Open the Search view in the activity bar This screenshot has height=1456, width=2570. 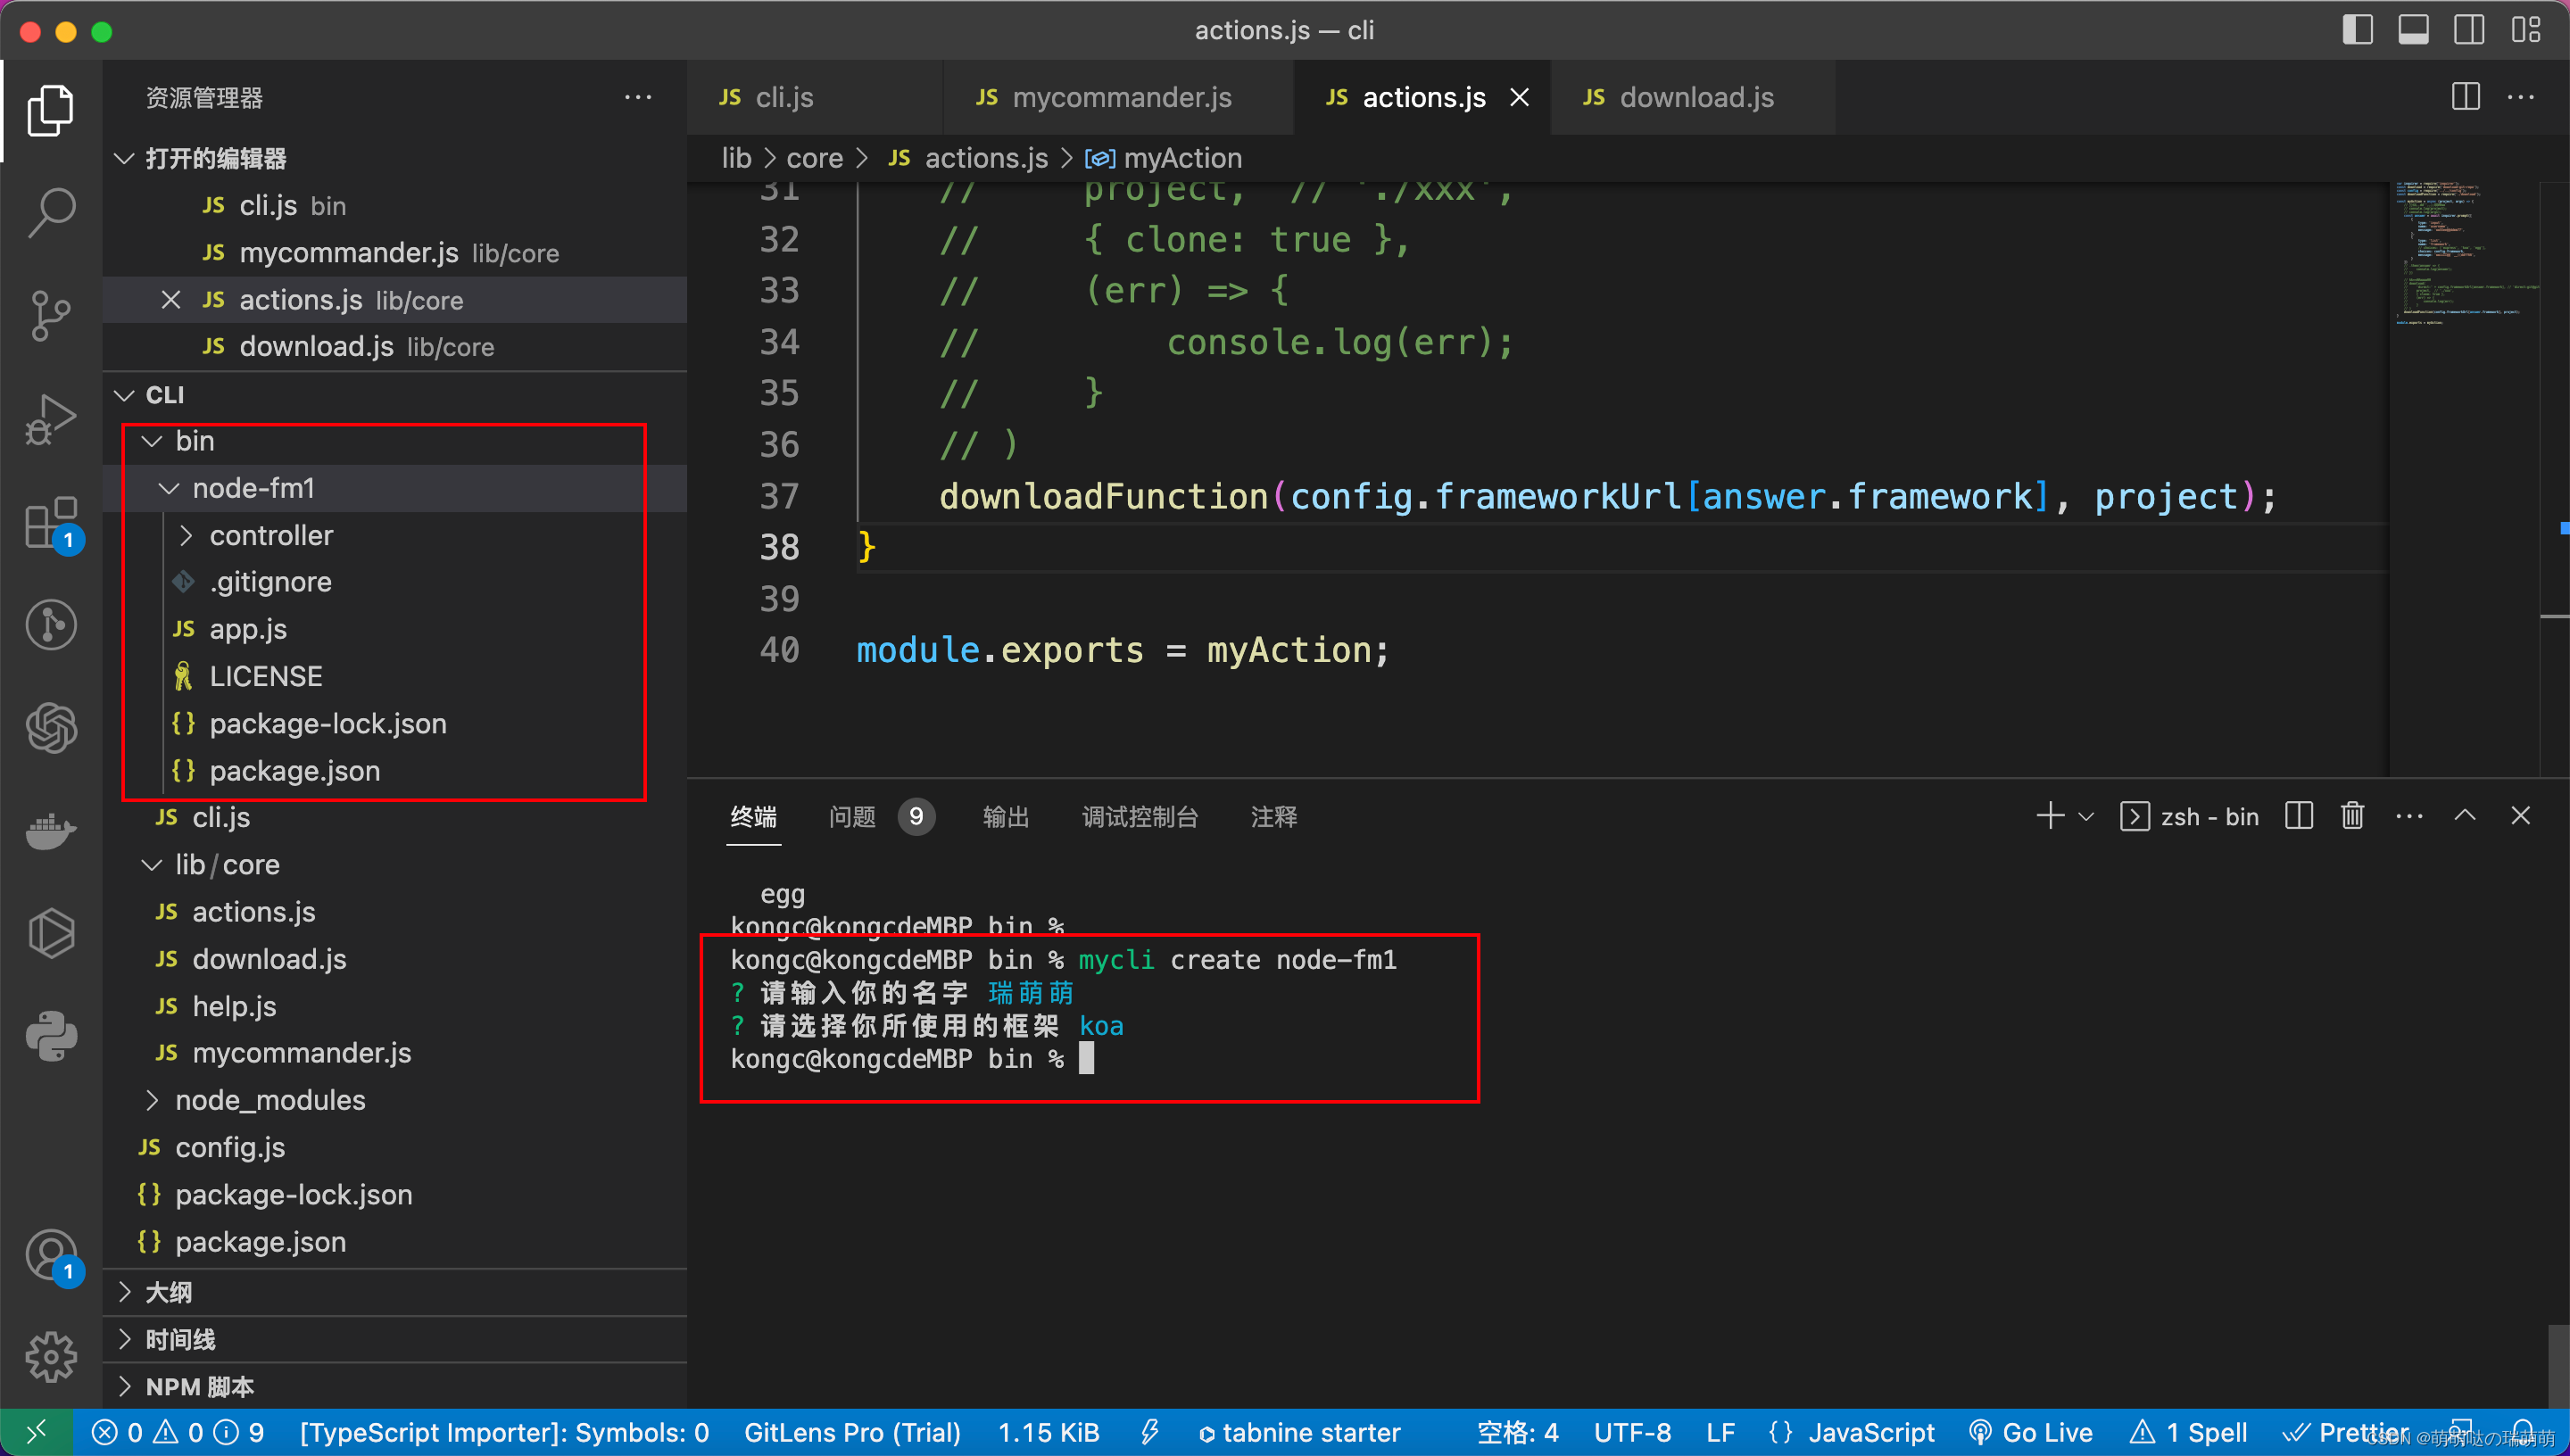(x=50, y=212)
